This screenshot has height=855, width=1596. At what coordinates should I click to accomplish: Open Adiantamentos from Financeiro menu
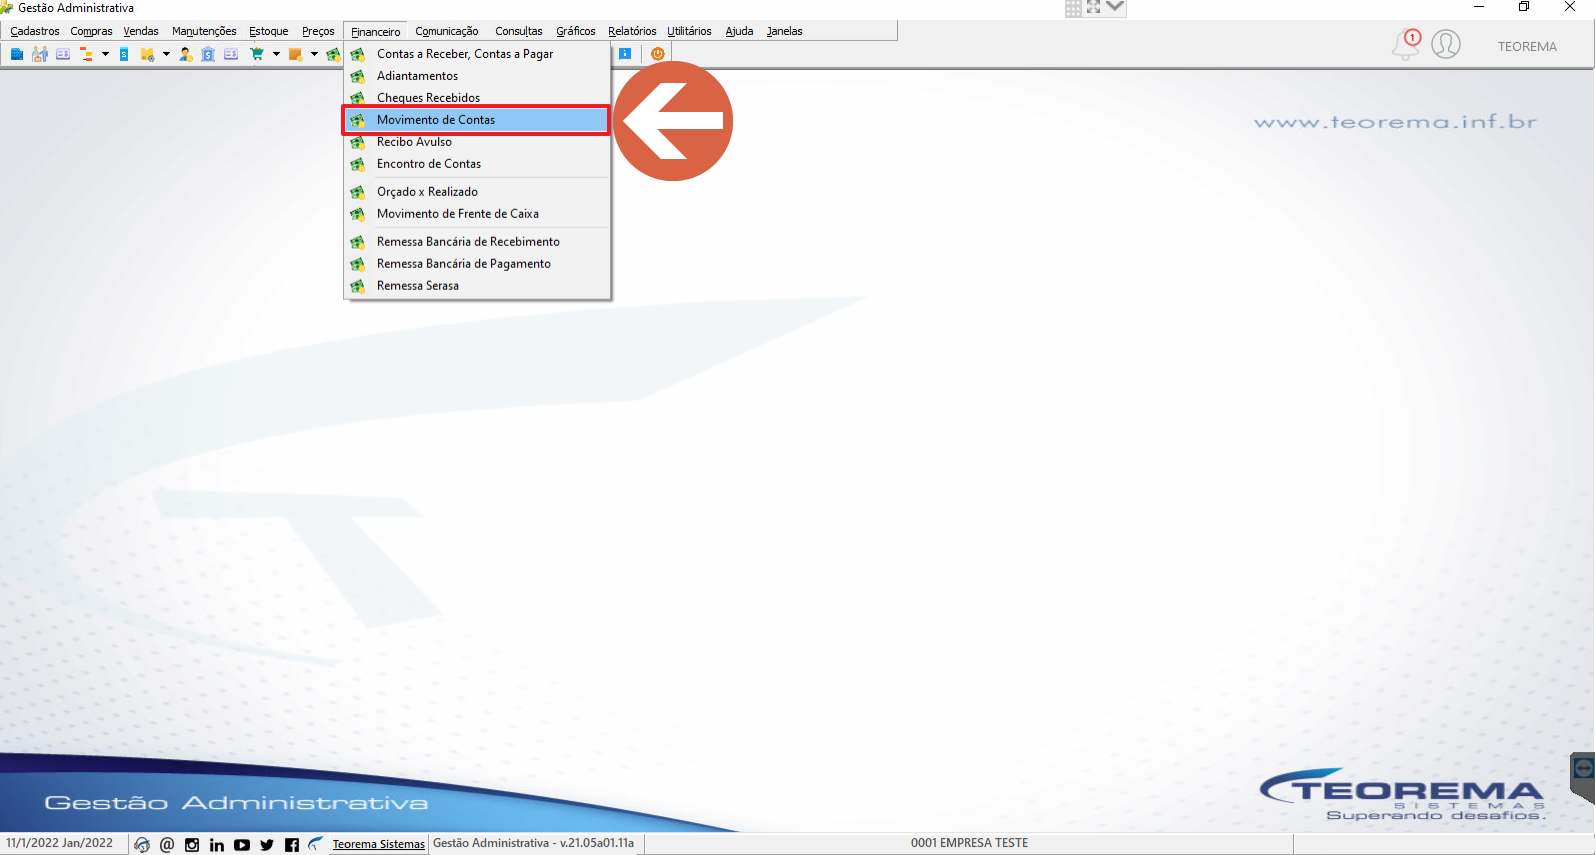tap(476, 76)
